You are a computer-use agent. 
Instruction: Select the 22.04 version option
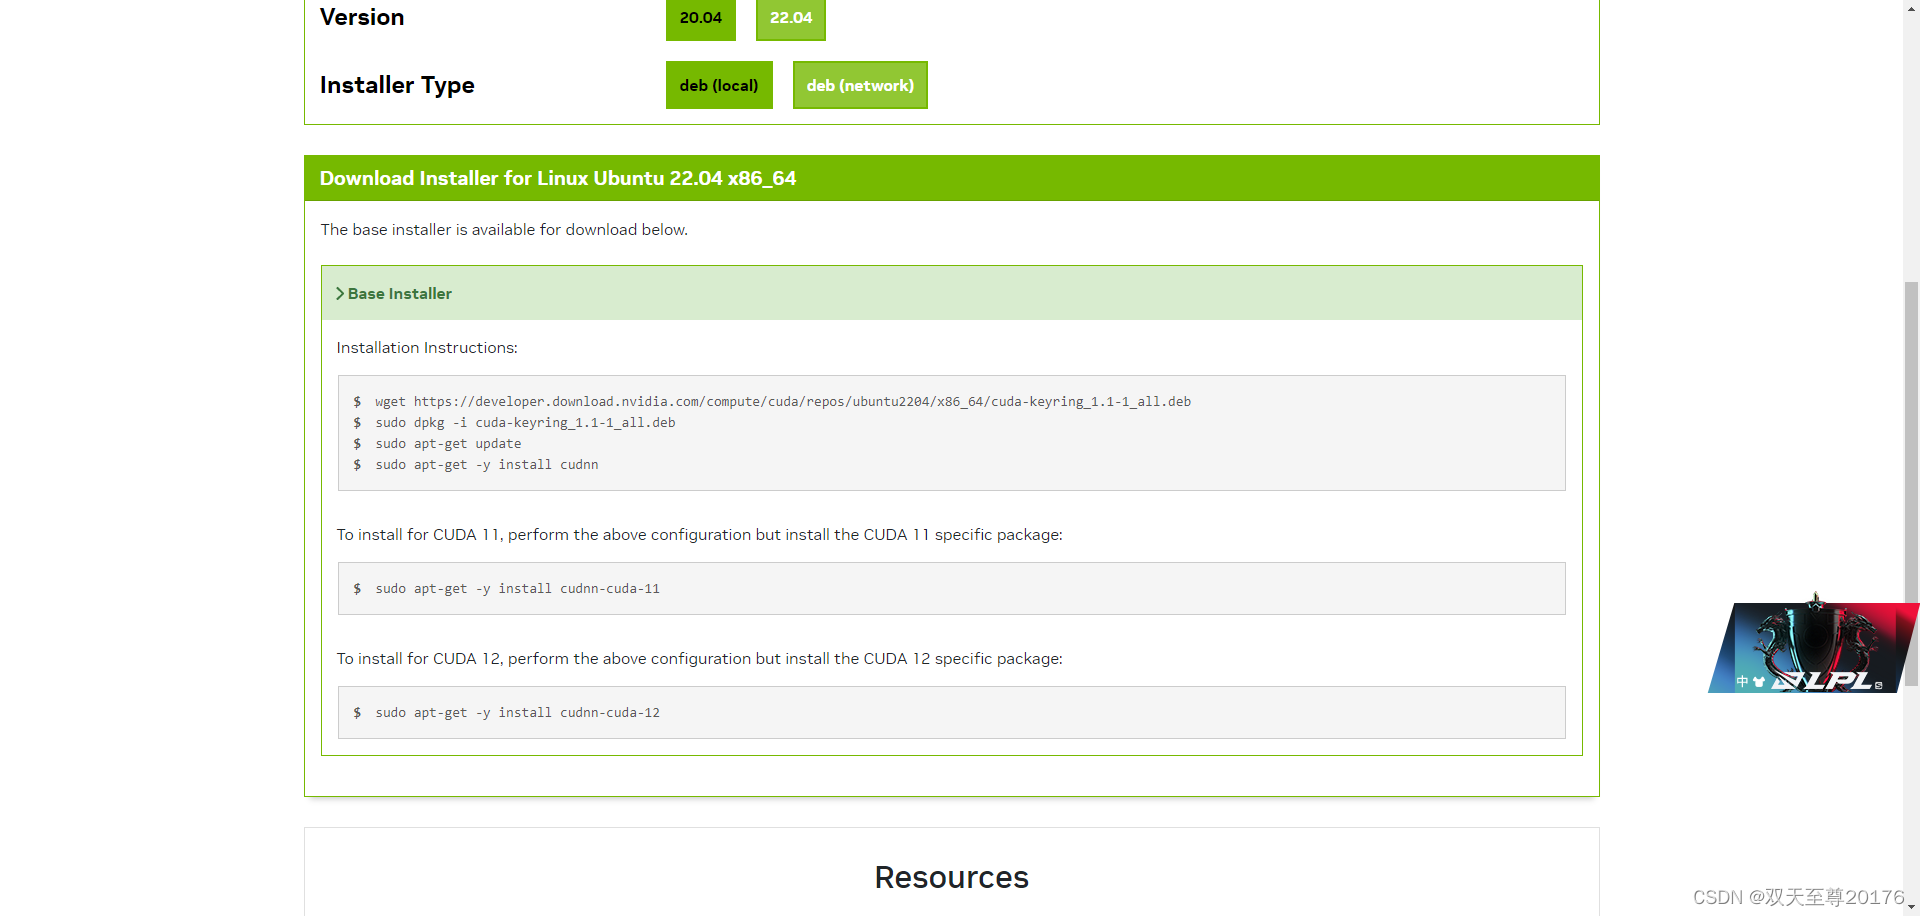pos(790,17)
